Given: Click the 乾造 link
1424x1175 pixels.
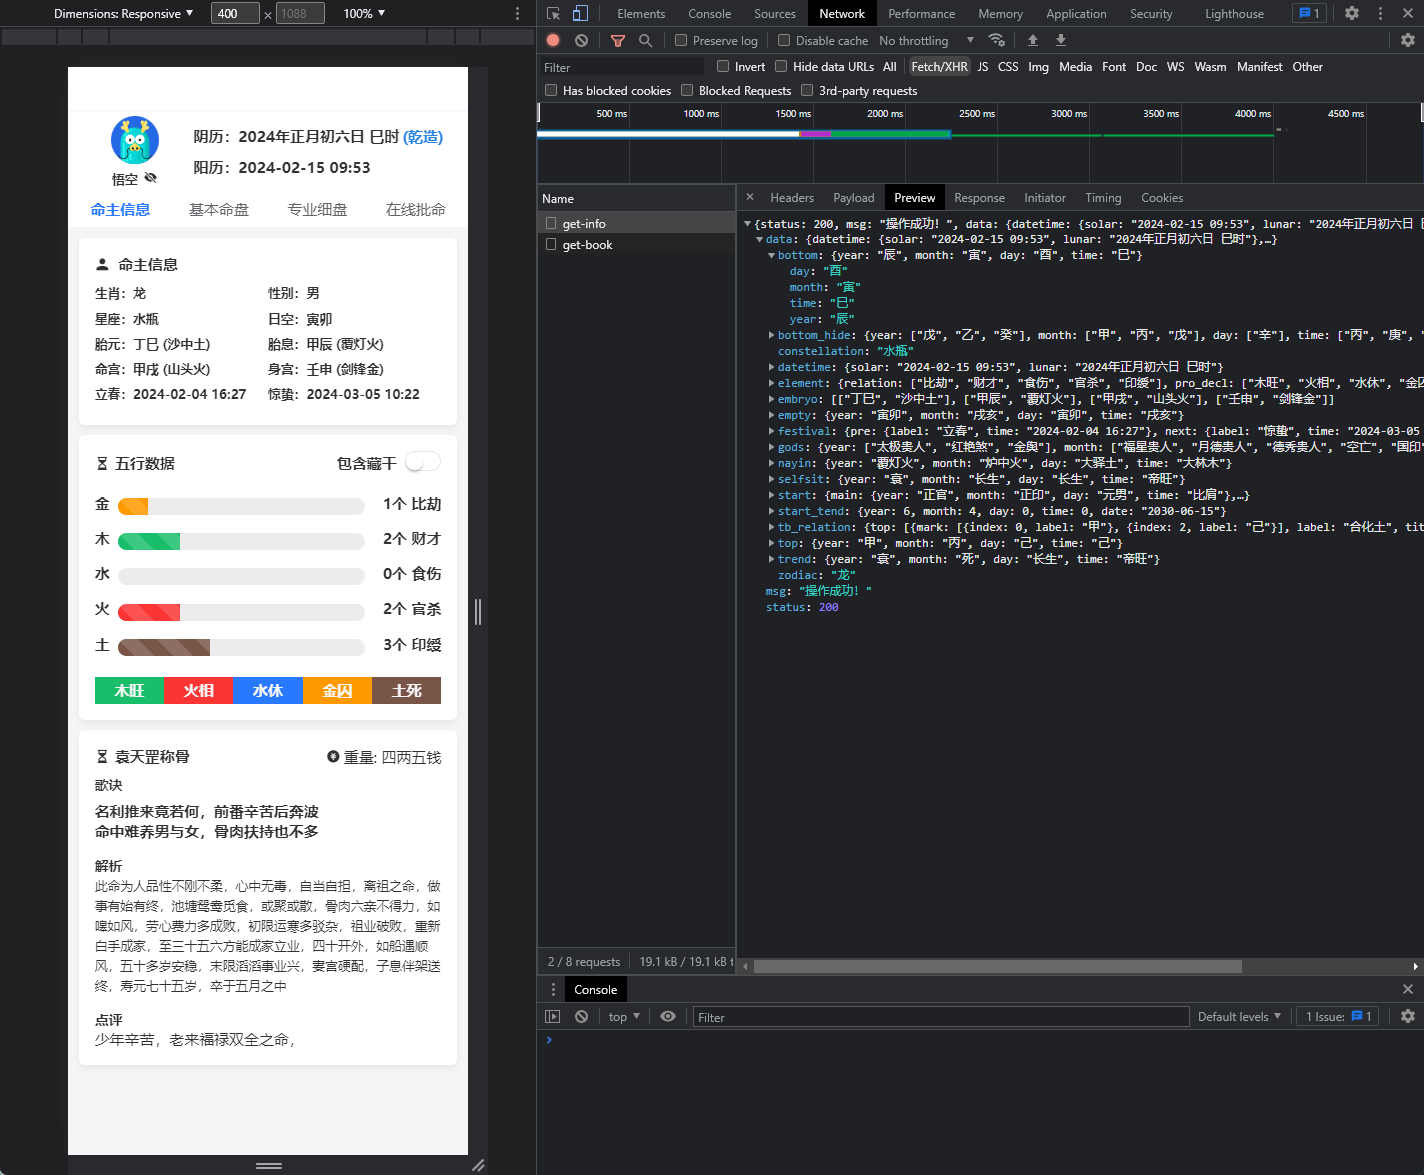Looking at the screenshot, I should (423, 137).
